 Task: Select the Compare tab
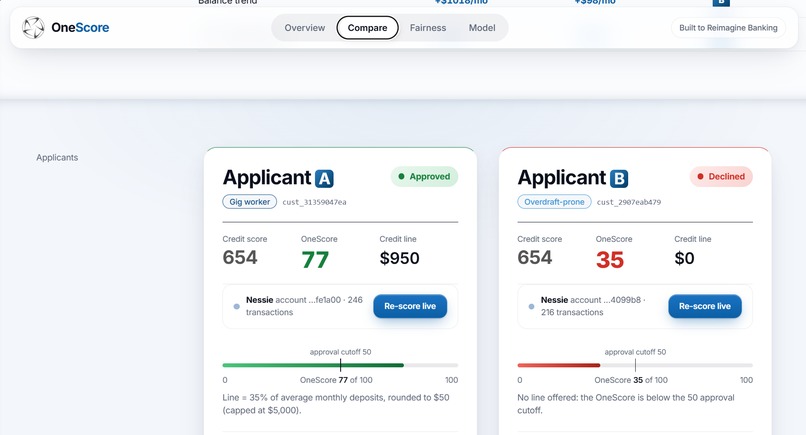click(368, 28)
